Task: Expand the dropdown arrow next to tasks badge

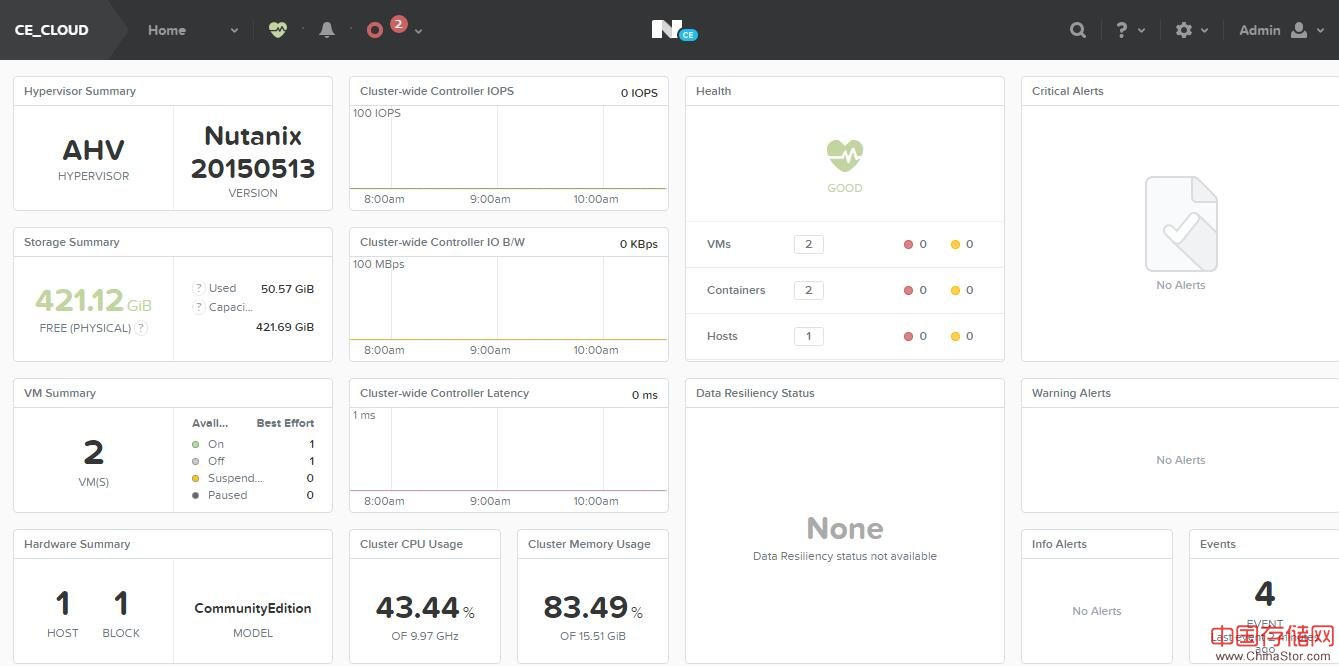Action: tap(418, 31)
